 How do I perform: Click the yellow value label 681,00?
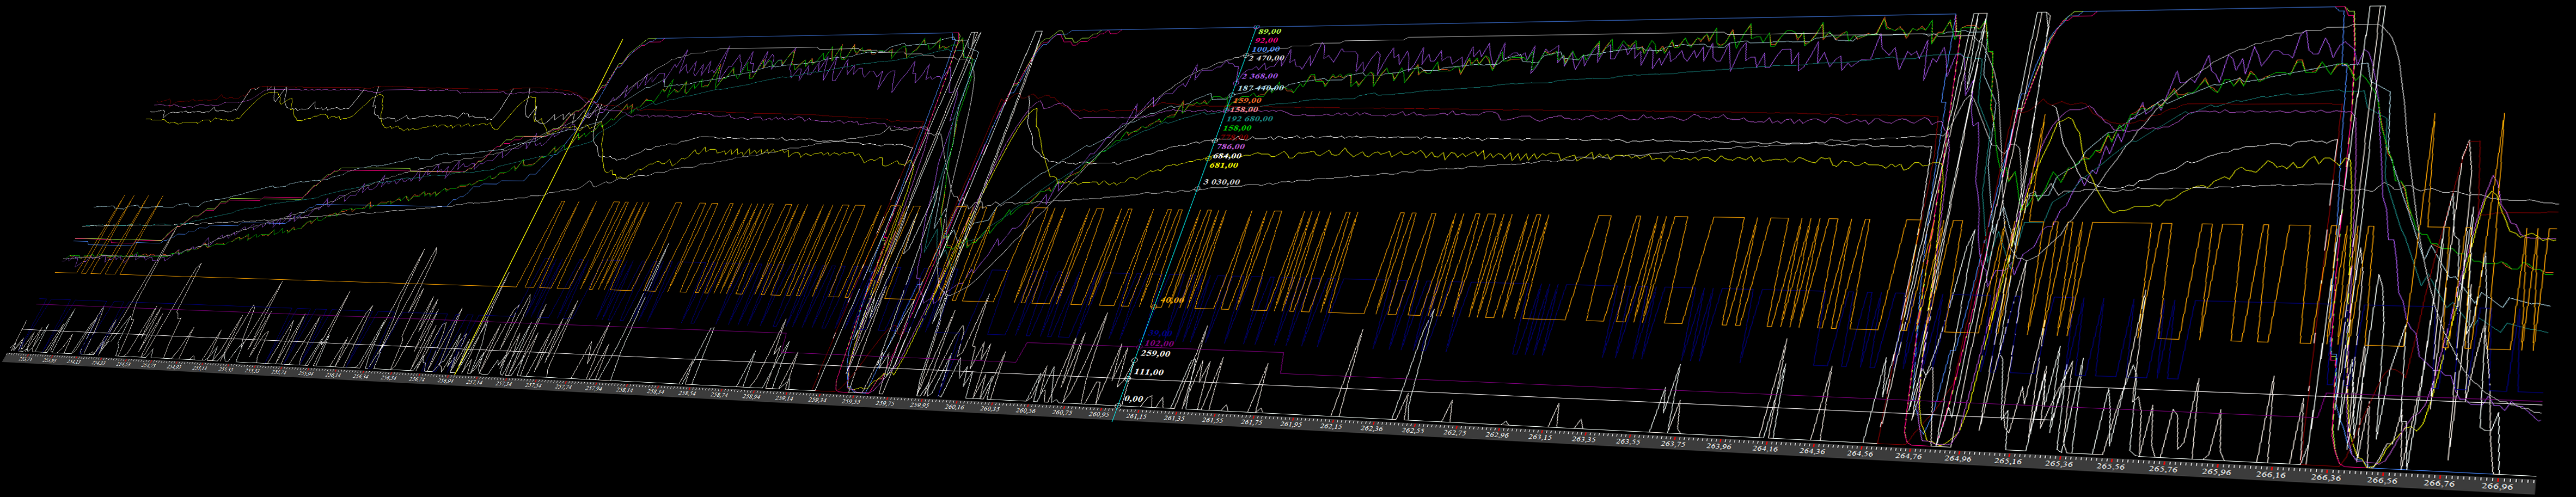click(x=1224, y=165)
